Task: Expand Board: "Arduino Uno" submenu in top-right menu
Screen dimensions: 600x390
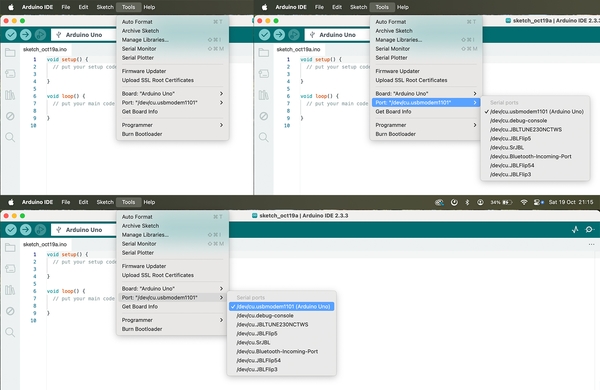Action: [x=426, y=93]
